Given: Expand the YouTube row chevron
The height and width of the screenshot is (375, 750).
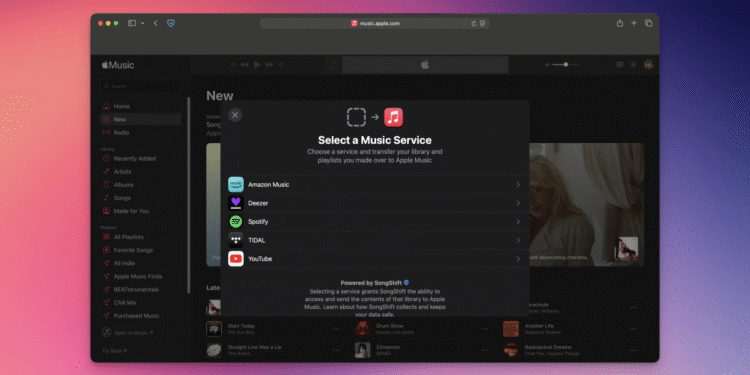Looking at the screenshot, I should [518, 259].
